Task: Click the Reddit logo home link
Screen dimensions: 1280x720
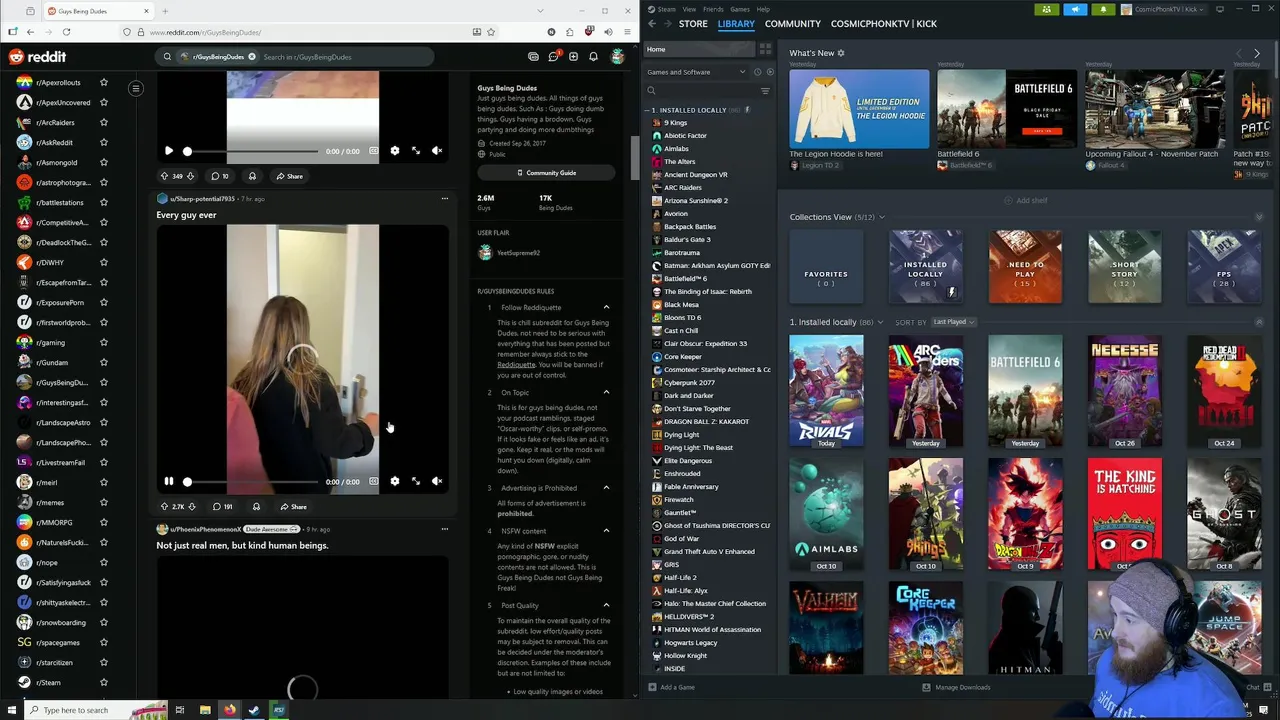Action: click(x=38, y=57)
